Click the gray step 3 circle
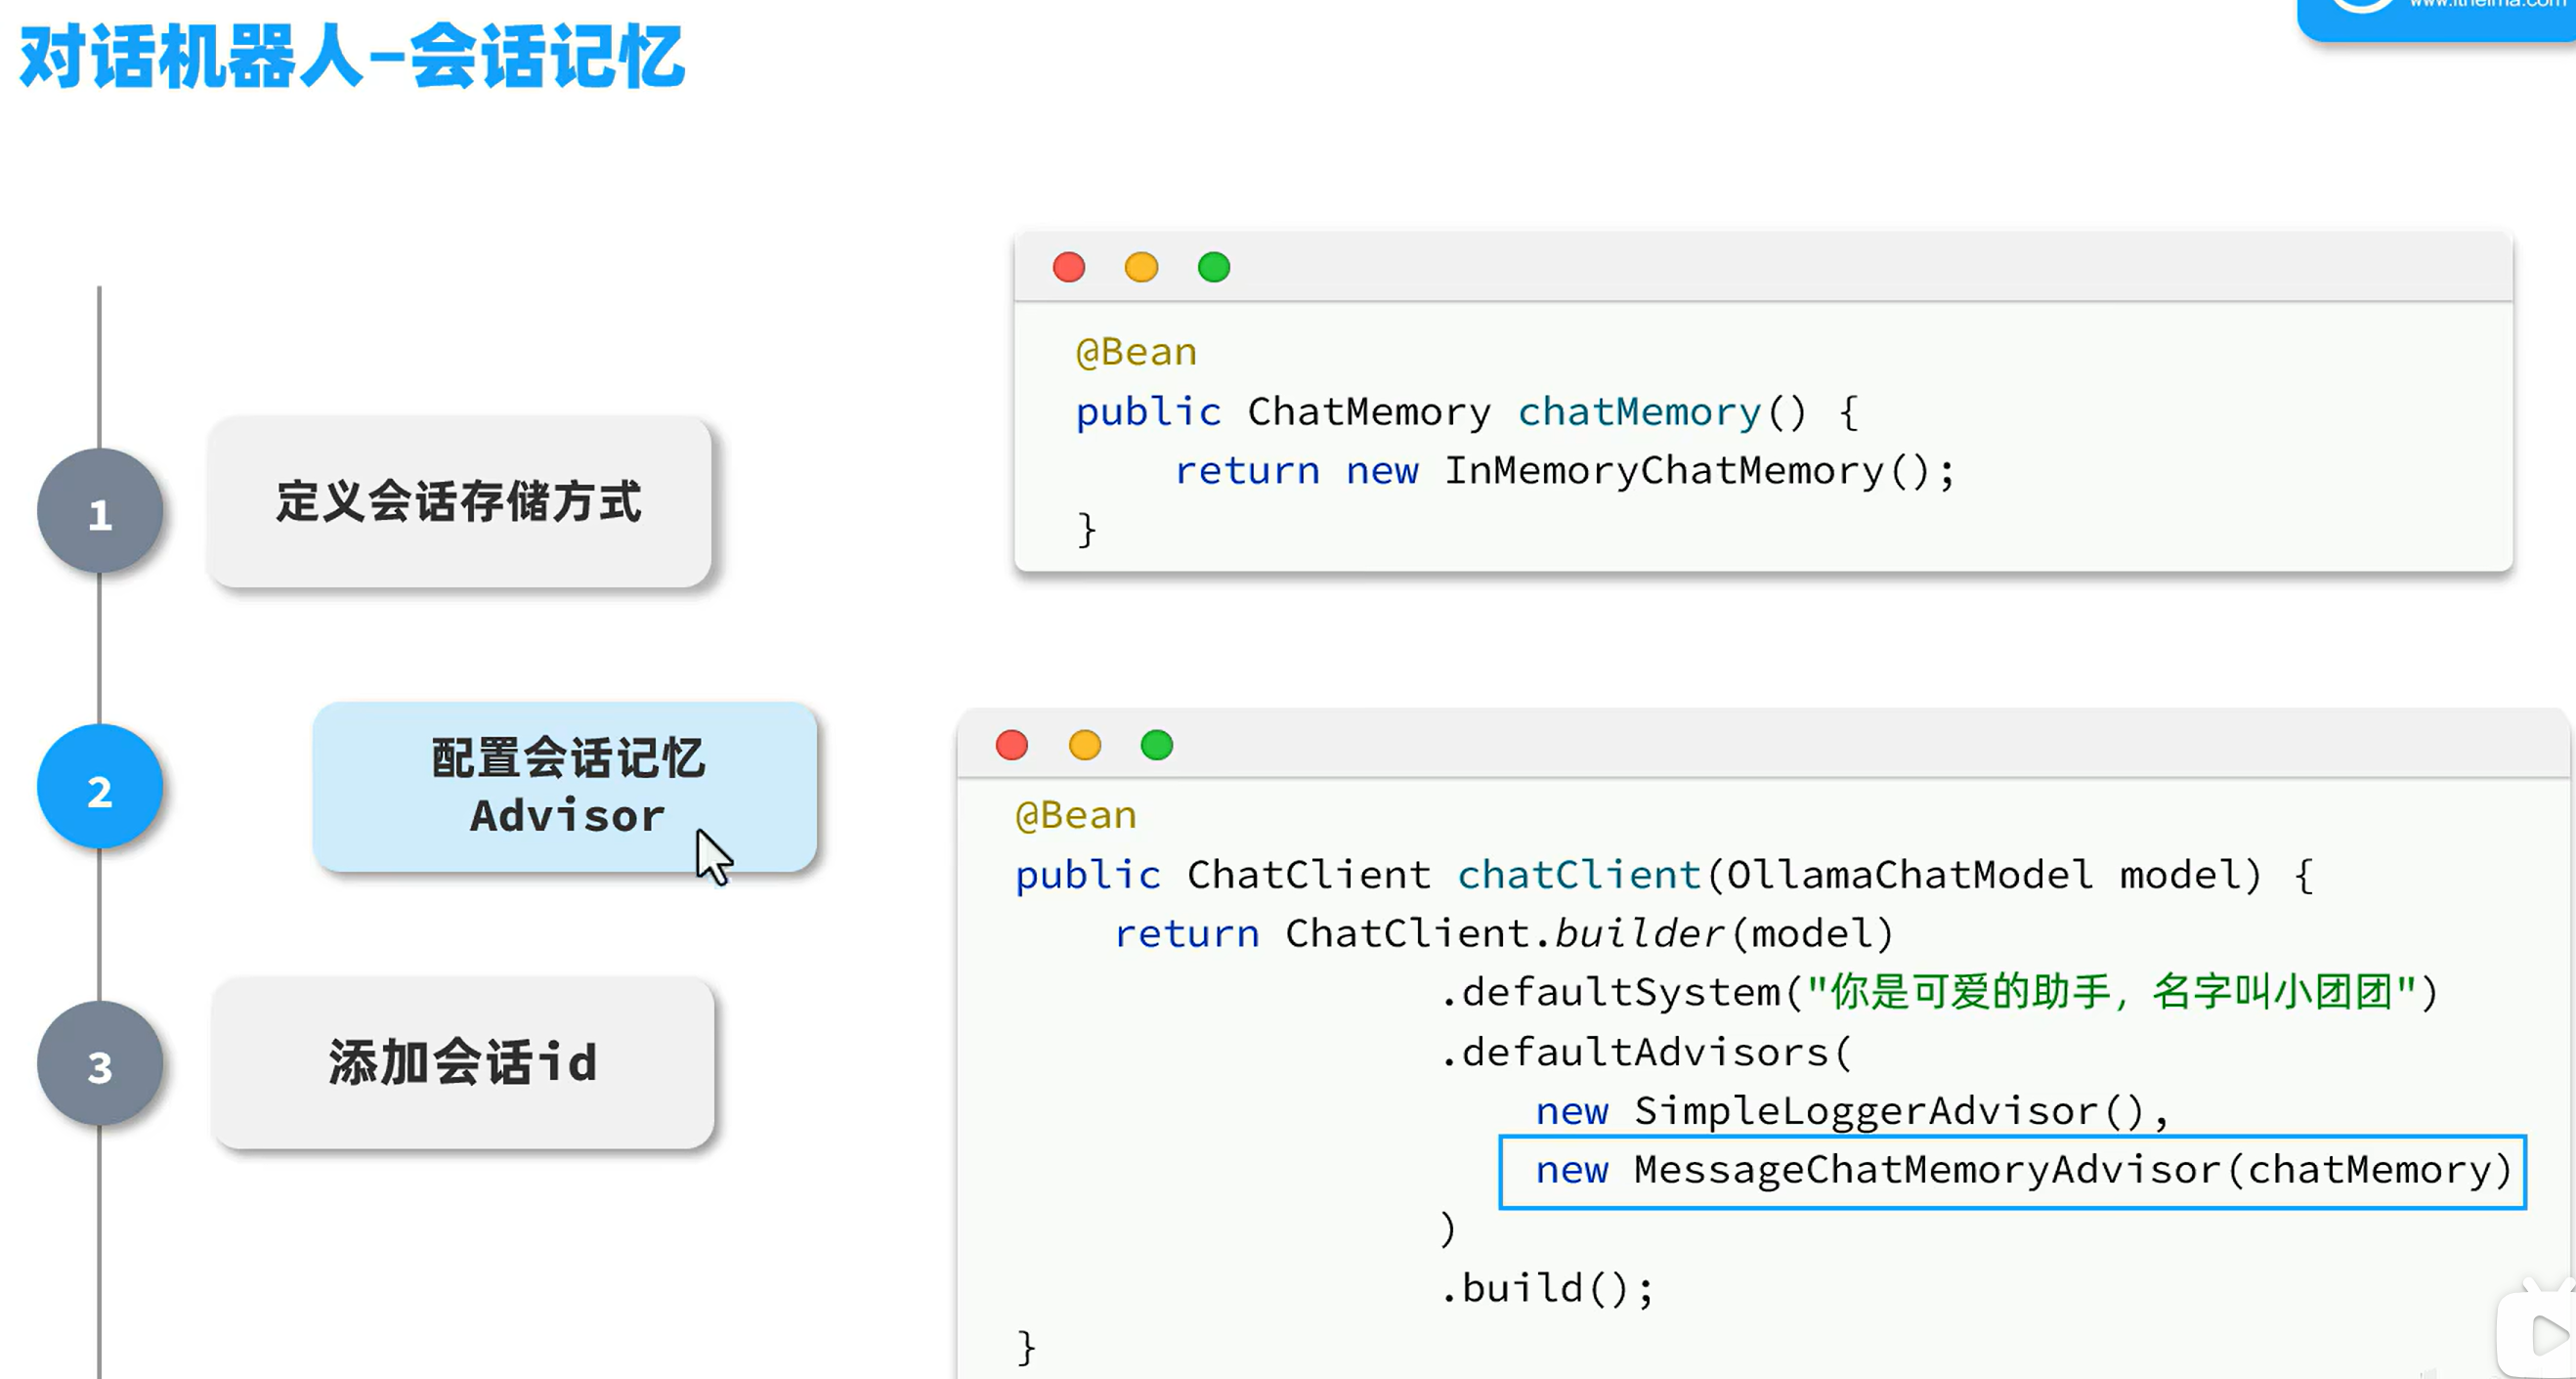The width and height of the screenshot is (2576, 1379). tap(100, 1064)
